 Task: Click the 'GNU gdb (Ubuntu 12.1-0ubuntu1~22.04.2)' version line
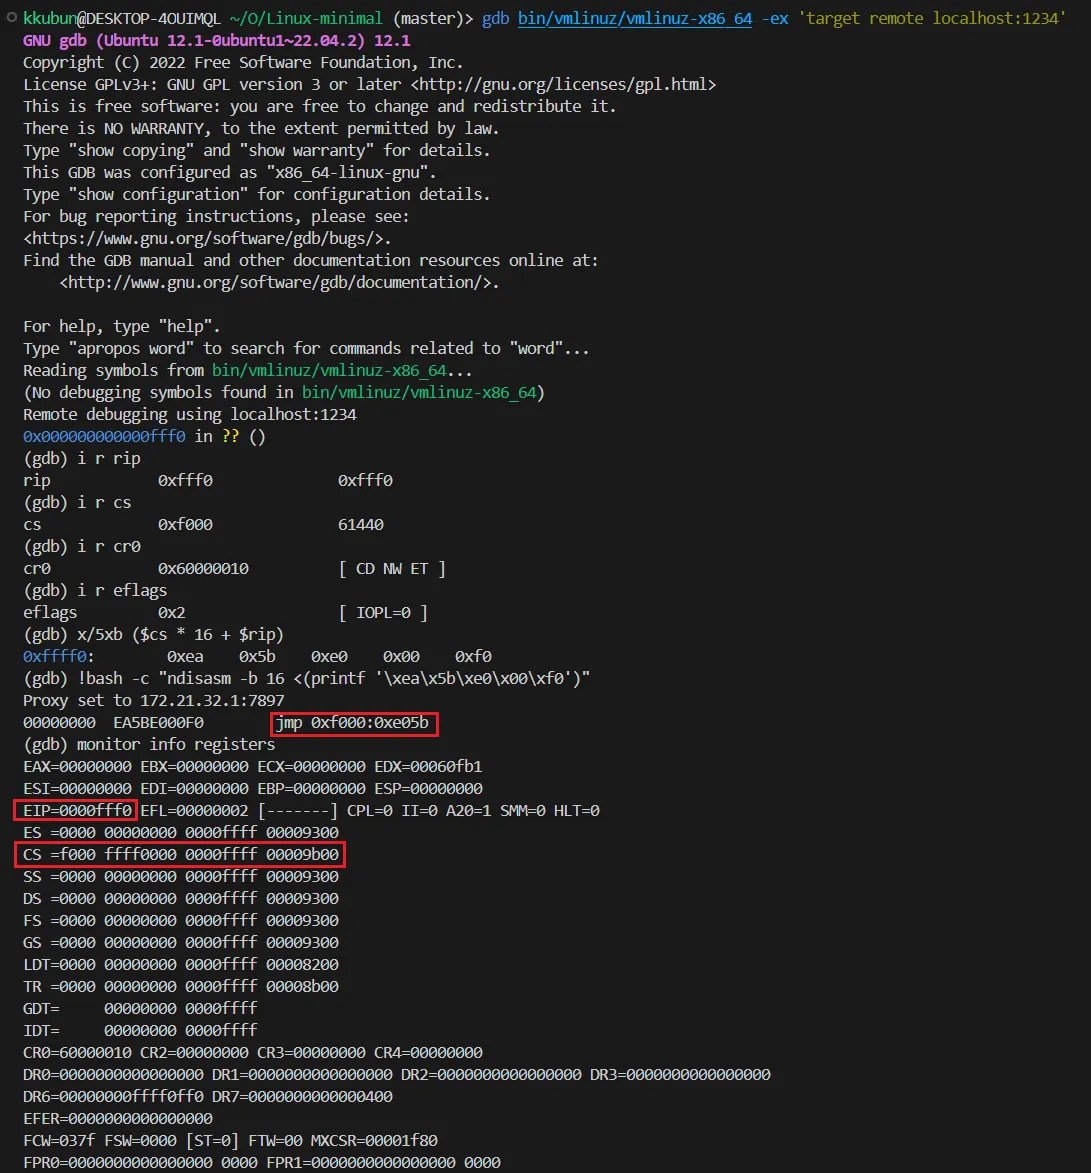pos(217,40)
